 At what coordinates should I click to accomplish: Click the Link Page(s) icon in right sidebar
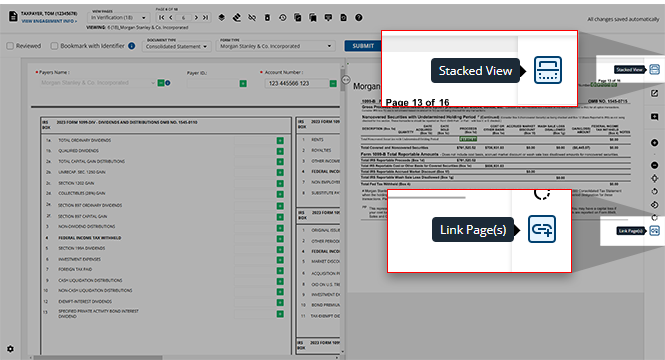pos(654,231)
